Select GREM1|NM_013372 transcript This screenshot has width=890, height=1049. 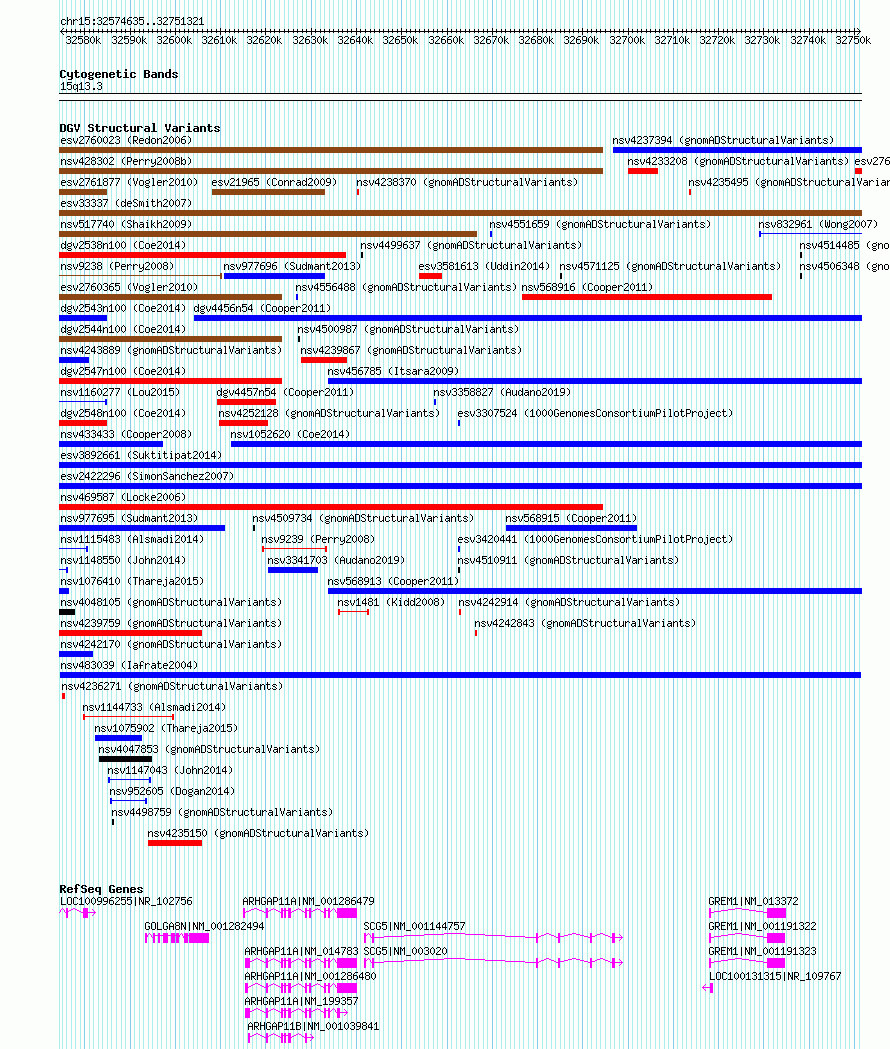click(753, 902)
